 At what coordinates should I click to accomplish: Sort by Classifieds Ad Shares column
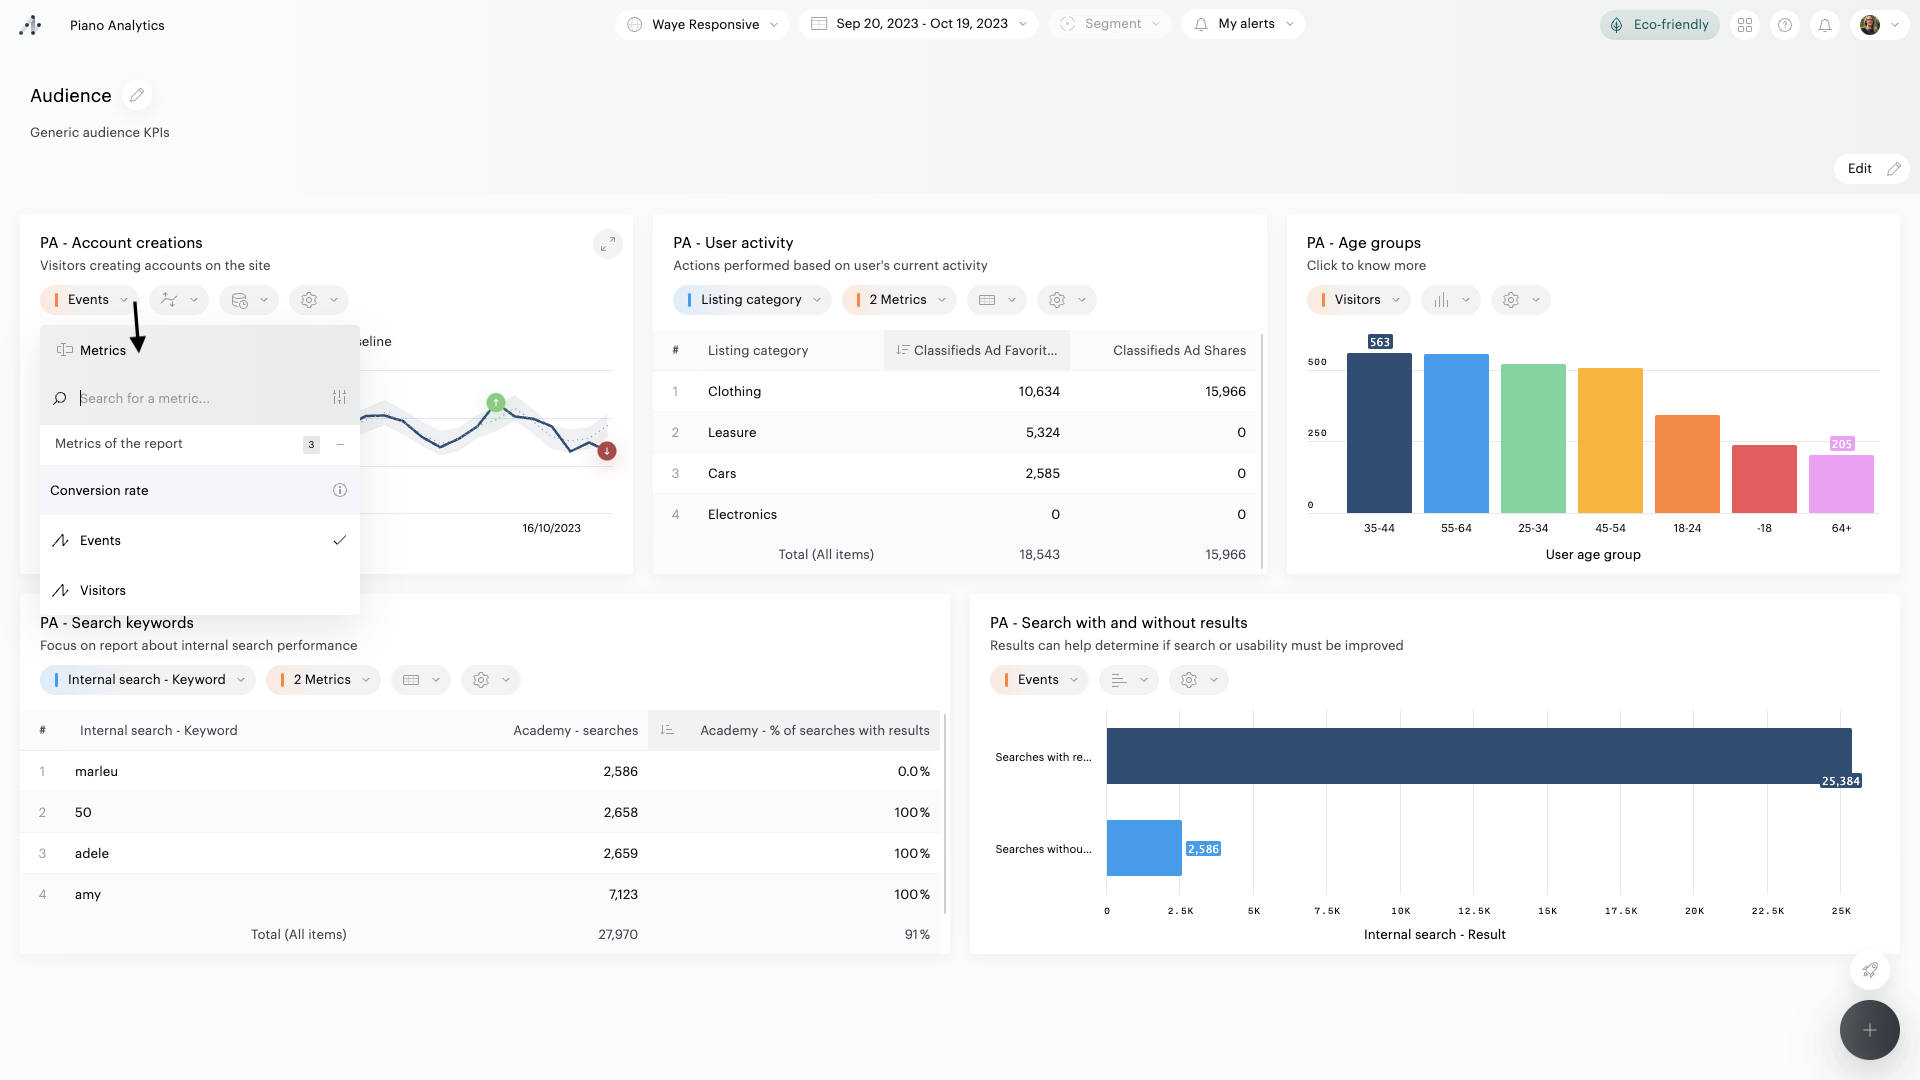pos(1178,350)
